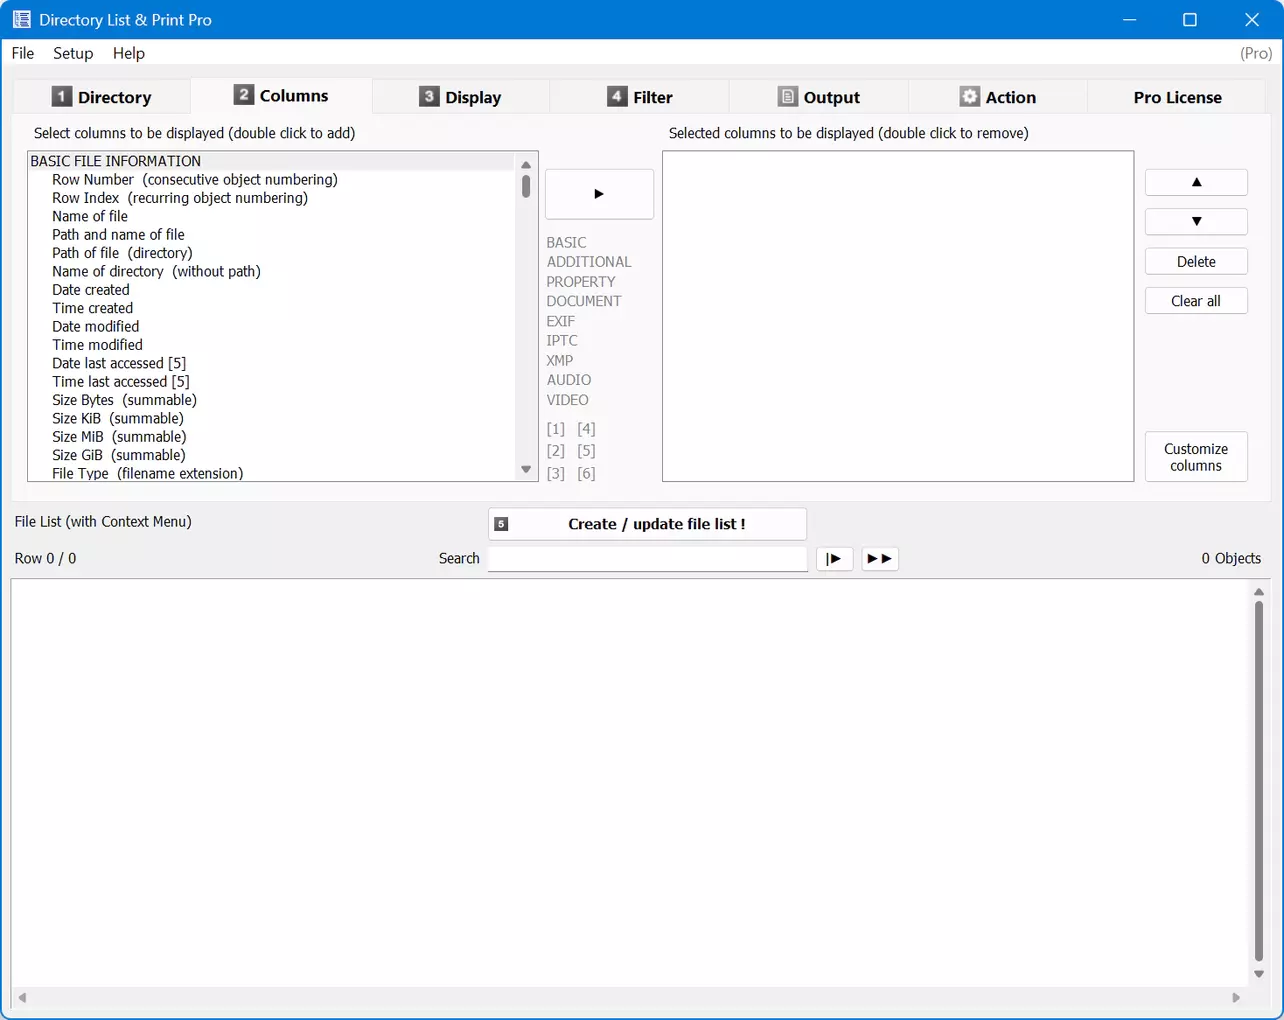
Task: Click the Clear all button
Action: pos(1196,301)
